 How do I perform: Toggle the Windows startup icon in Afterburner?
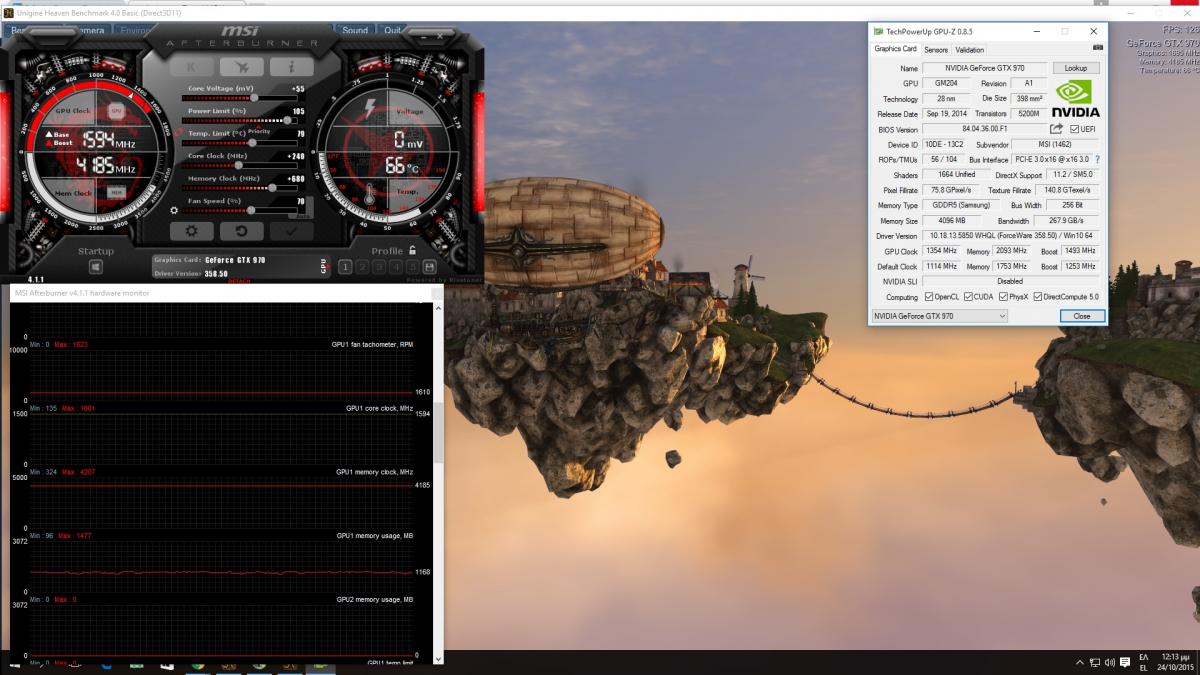tap(96, 267)
